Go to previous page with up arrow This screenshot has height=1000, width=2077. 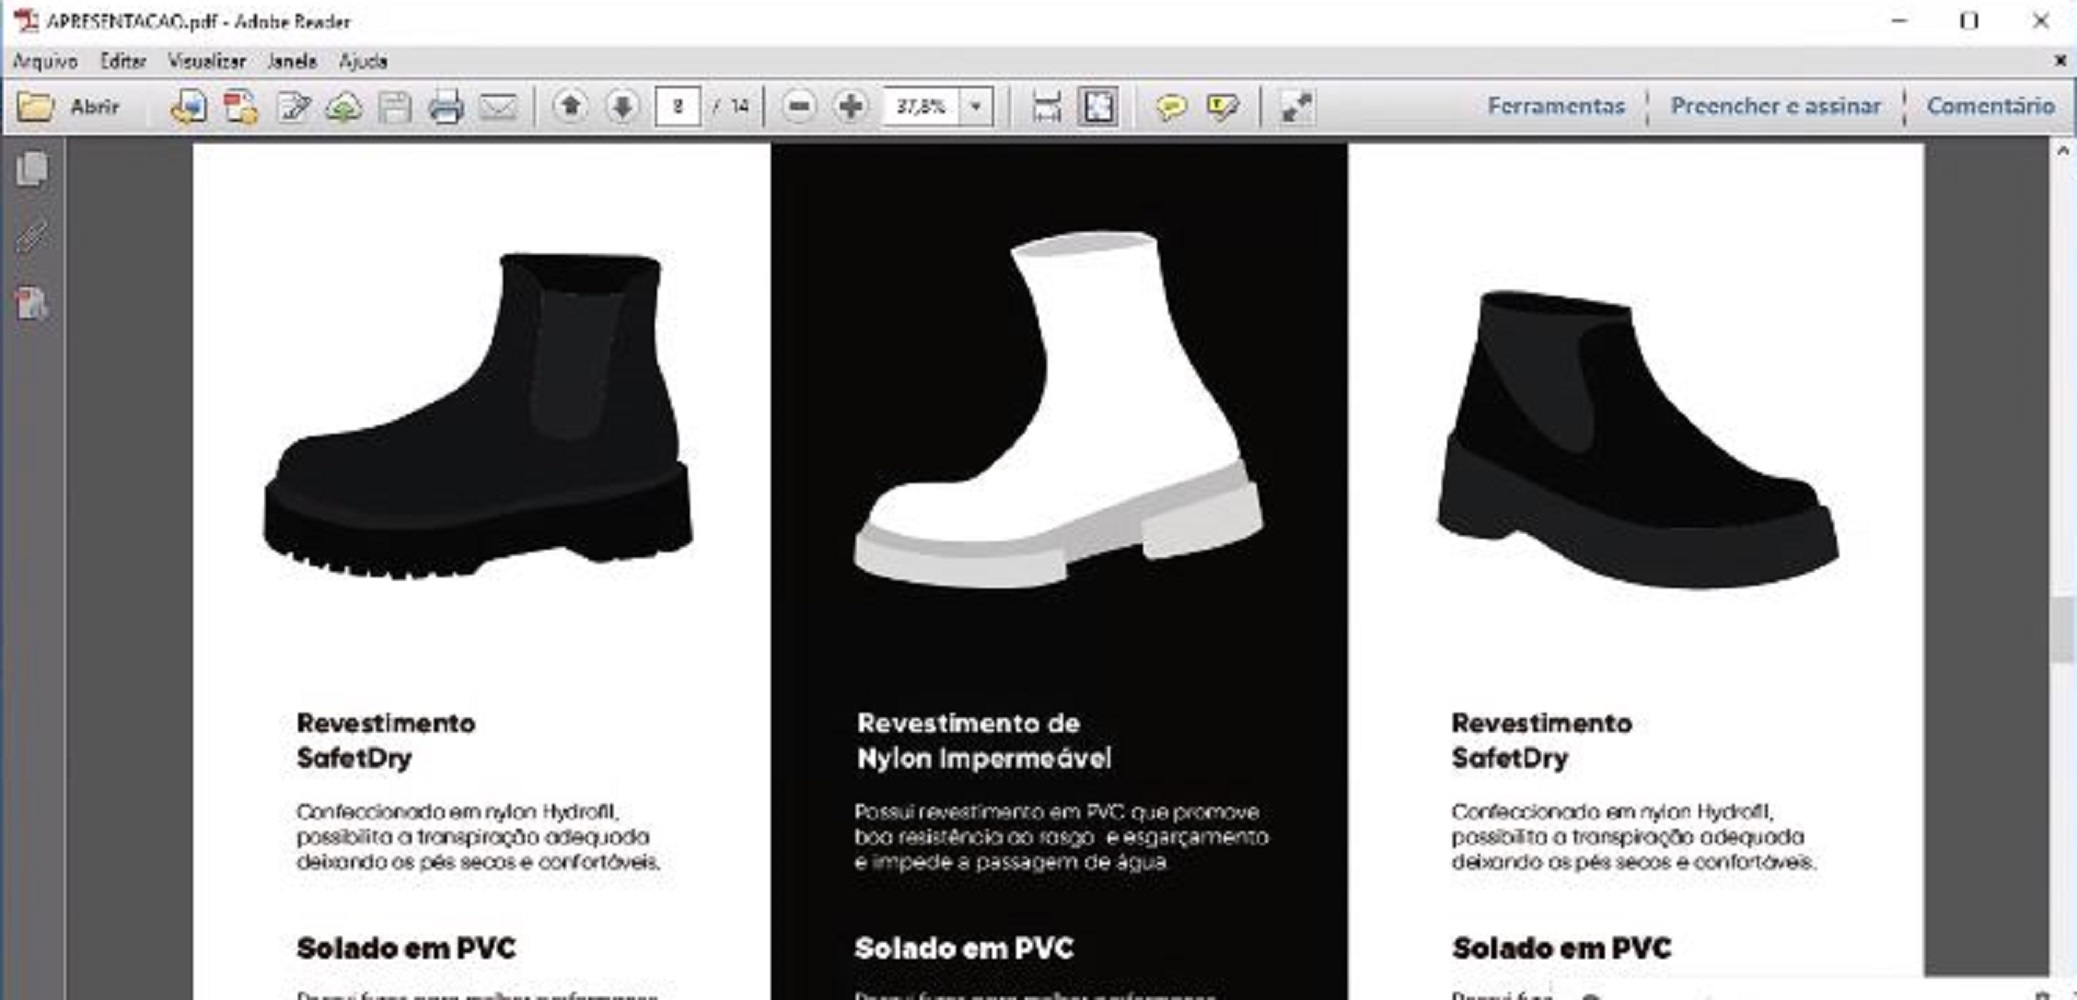coord(570,106)
